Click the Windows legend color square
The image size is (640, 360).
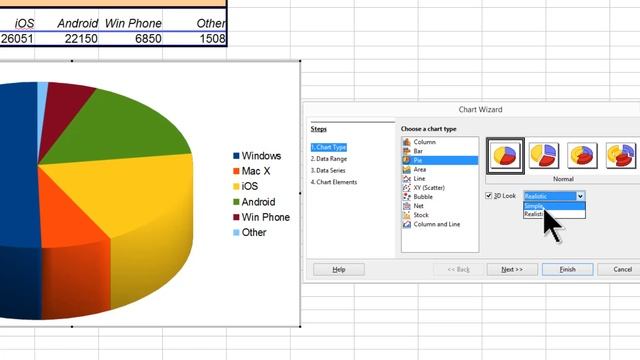click(236, 156)
